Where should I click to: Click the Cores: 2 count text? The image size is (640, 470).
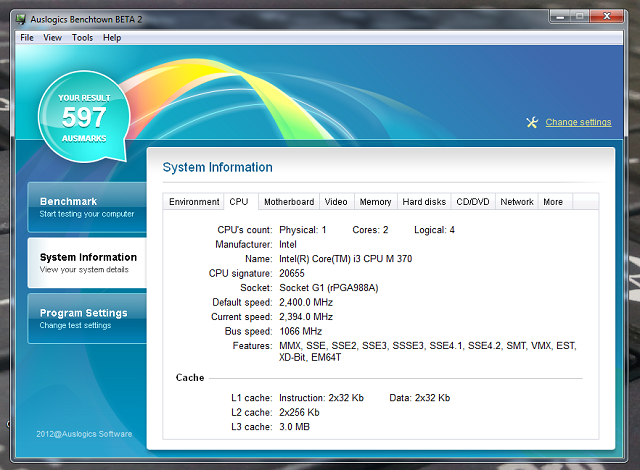(370, 230)
